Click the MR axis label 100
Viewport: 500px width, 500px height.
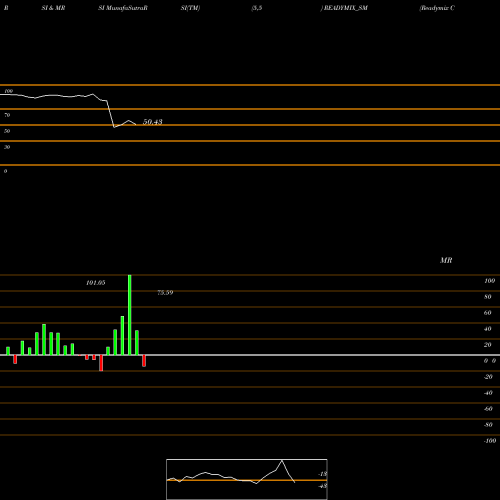(489, 281)
